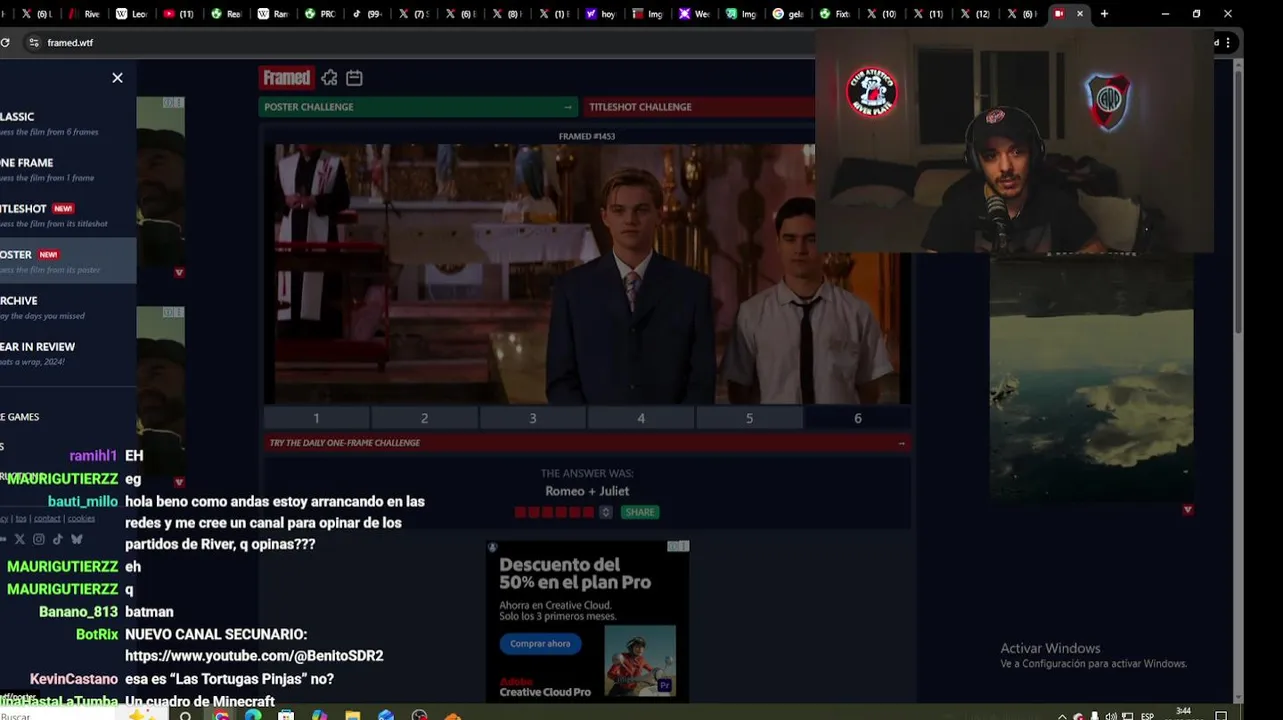This screenshot has width=1283, height=720.
Task: Open the TikTok social icon in sidebar
Action: coord(58,539)
